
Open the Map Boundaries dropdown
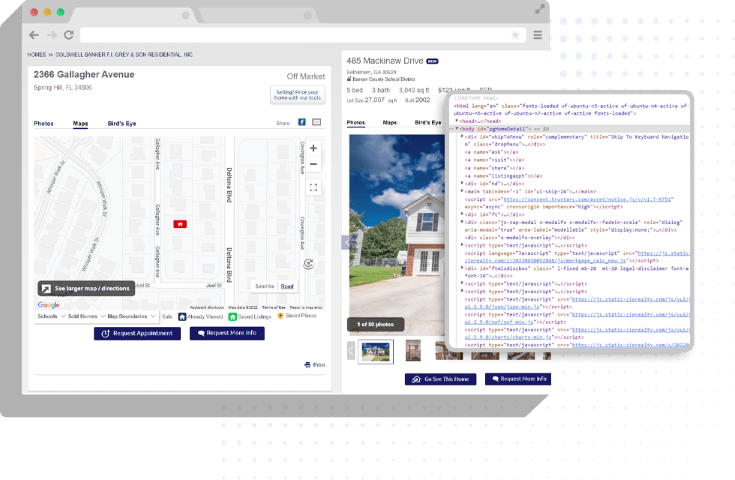131,316
